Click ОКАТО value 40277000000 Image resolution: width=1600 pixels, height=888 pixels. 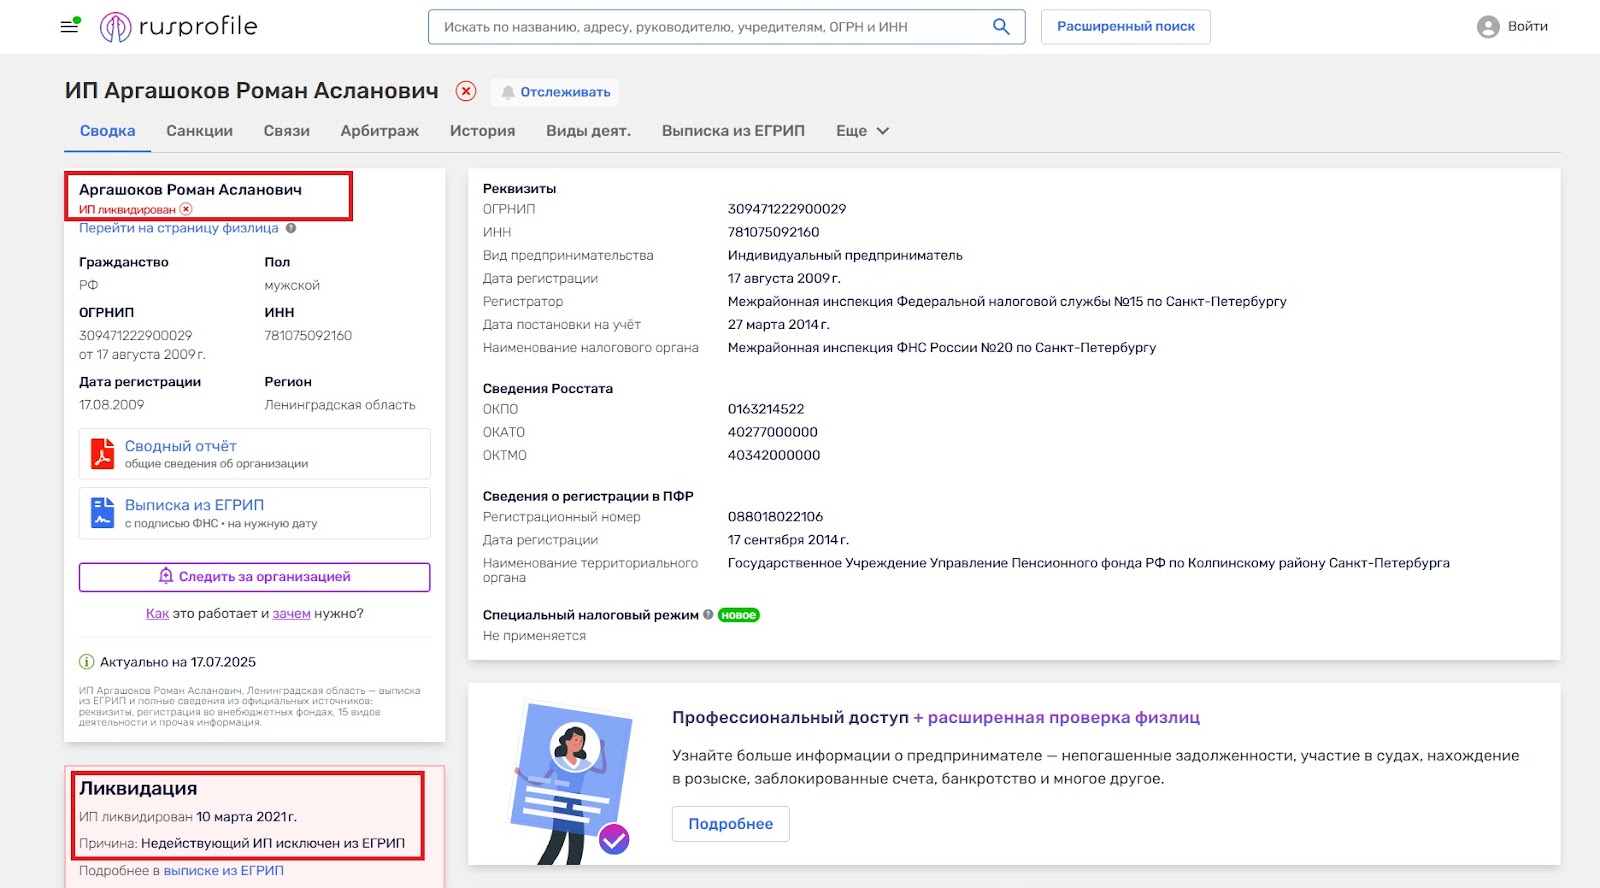point(773,432)
